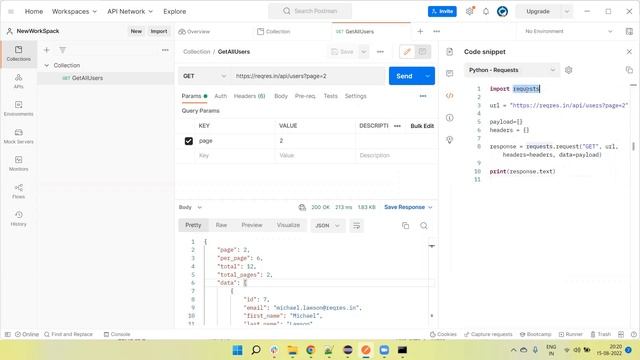The image size is (640, 360).
Task: Toggle response line wrap icon
Action: [356, 225]
